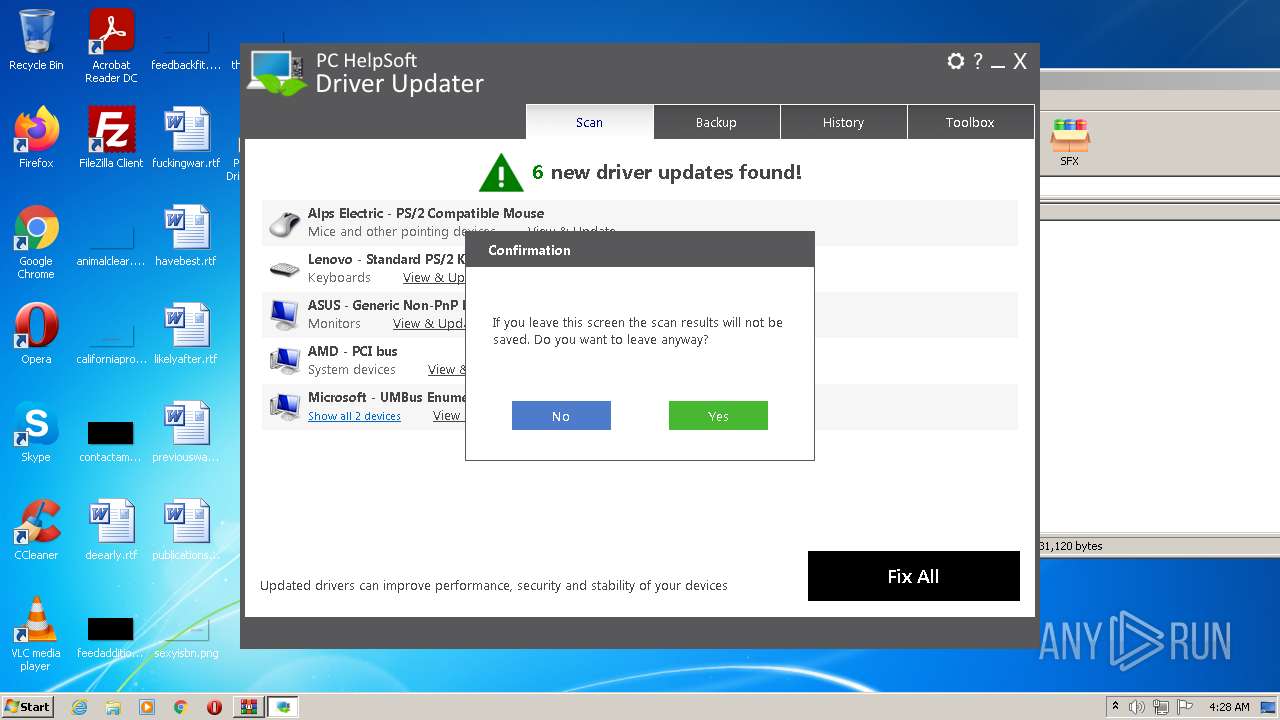This screenshot has height=720, width=1280.
Task: Launch Skype desktop shortcut
Action: pyautogui.click(x=36, y=432)
